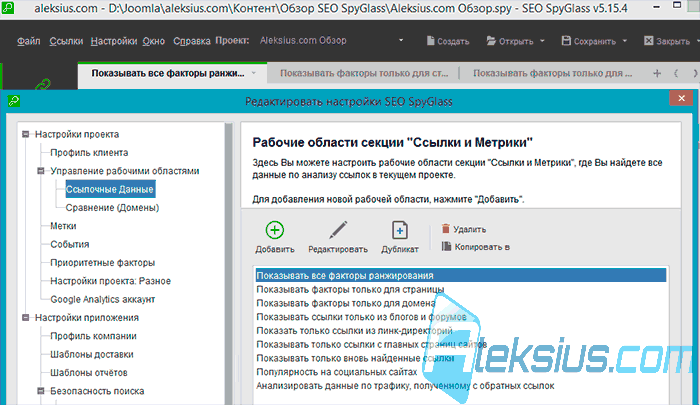
Task: Add new workspace tab with plus icon
Action: pyautogui.click(x=657, y=73)
